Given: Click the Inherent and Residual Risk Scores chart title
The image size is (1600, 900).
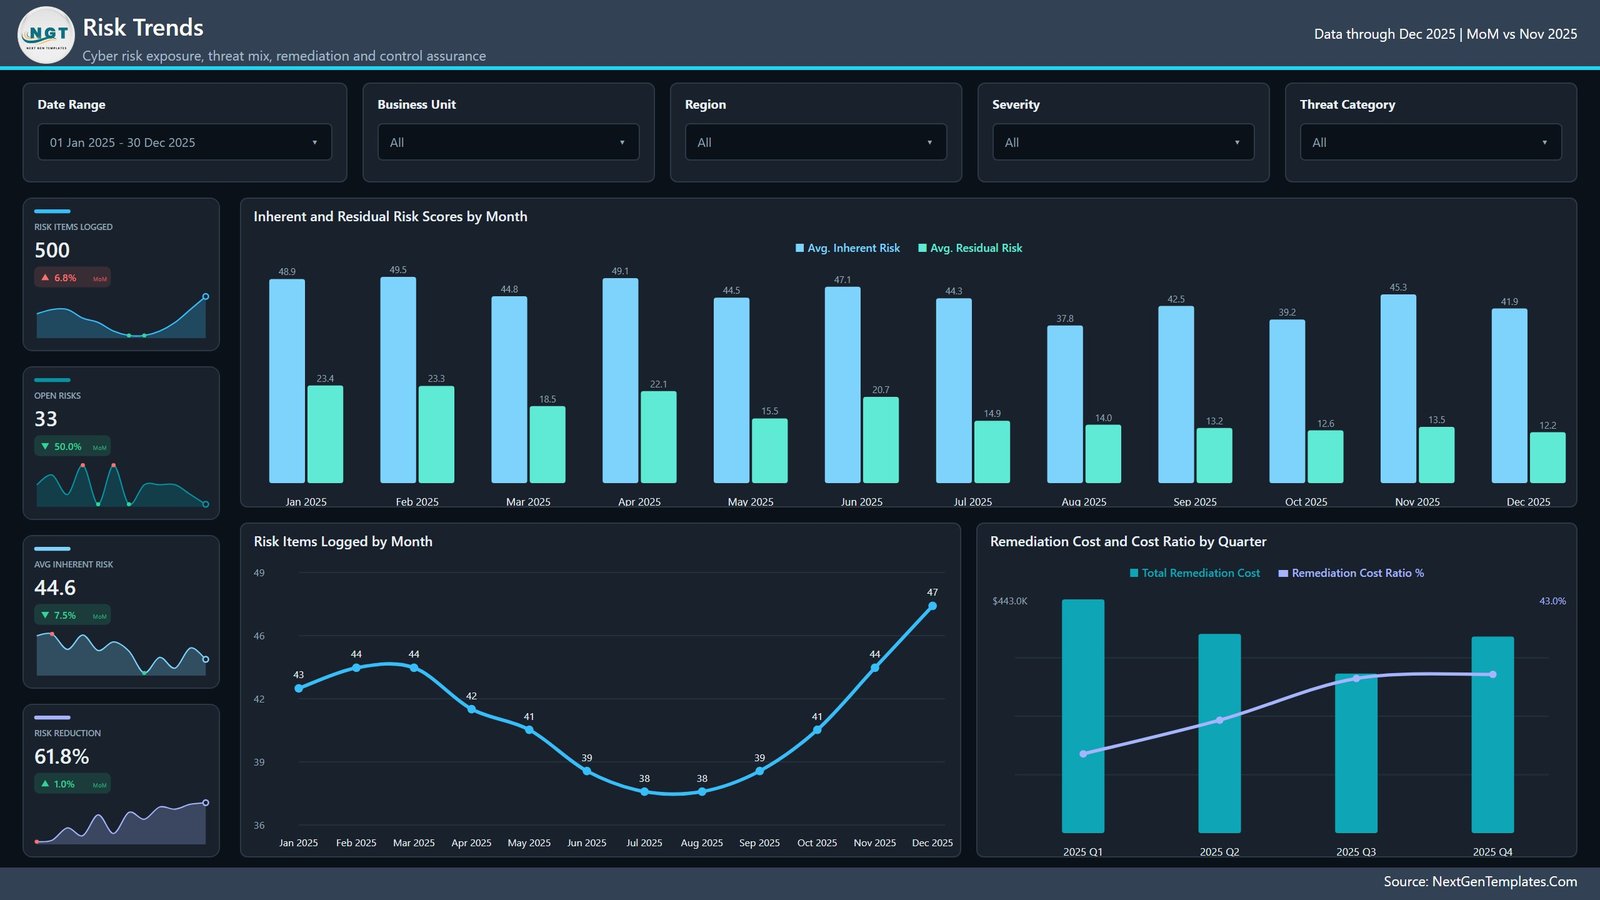Looking at the screenshot, I should pos(390,216).
